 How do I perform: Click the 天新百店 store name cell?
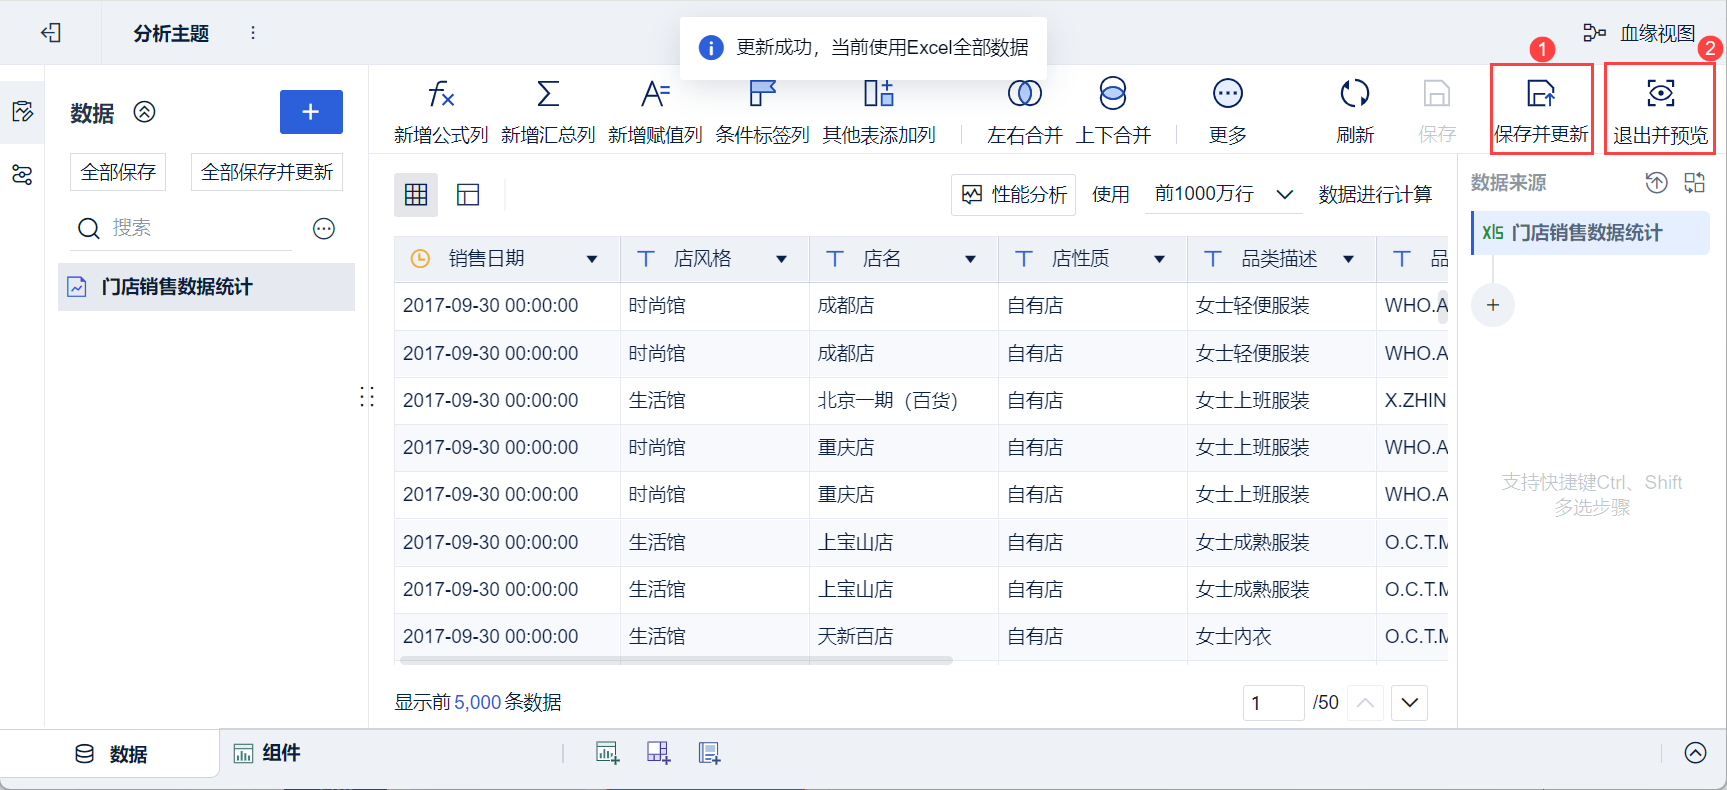pos(904,637)
